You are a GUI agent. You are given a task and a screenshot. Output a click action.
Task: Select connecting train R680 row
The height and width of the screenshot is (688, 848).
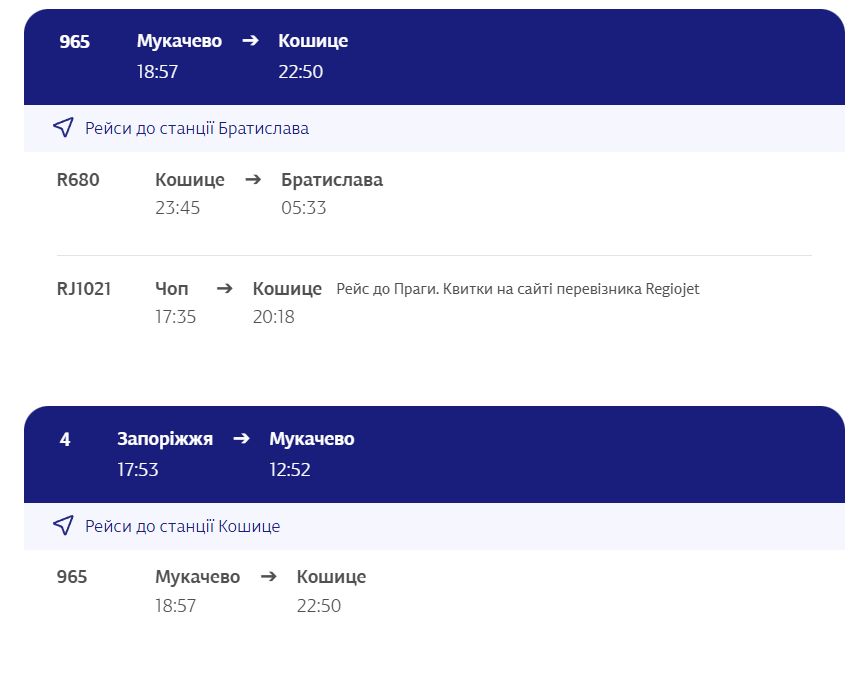(78, 180)
